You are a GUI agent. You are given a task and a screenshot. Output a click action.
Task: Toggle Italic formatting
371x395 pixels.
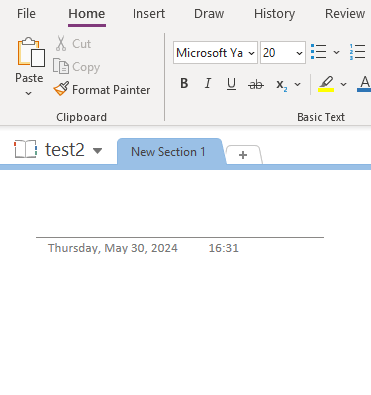pyautogui.click(x=208, y=83)
